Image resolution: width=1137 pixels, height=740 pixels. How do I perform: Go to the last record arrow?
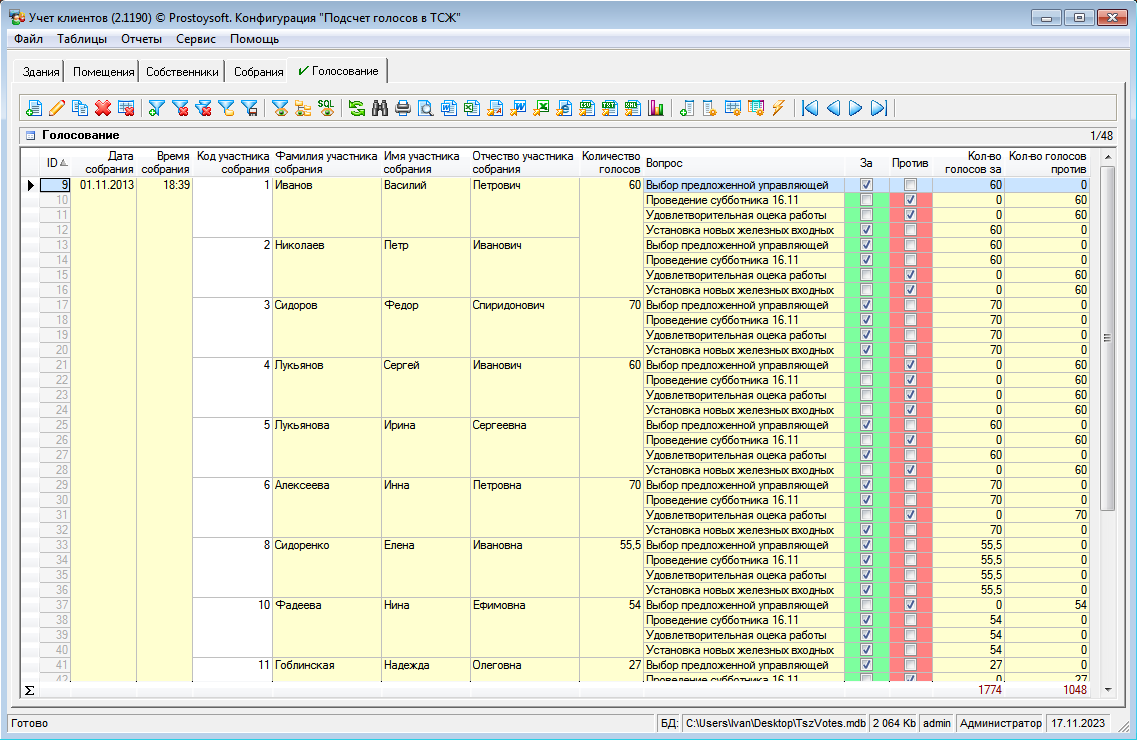879,108
